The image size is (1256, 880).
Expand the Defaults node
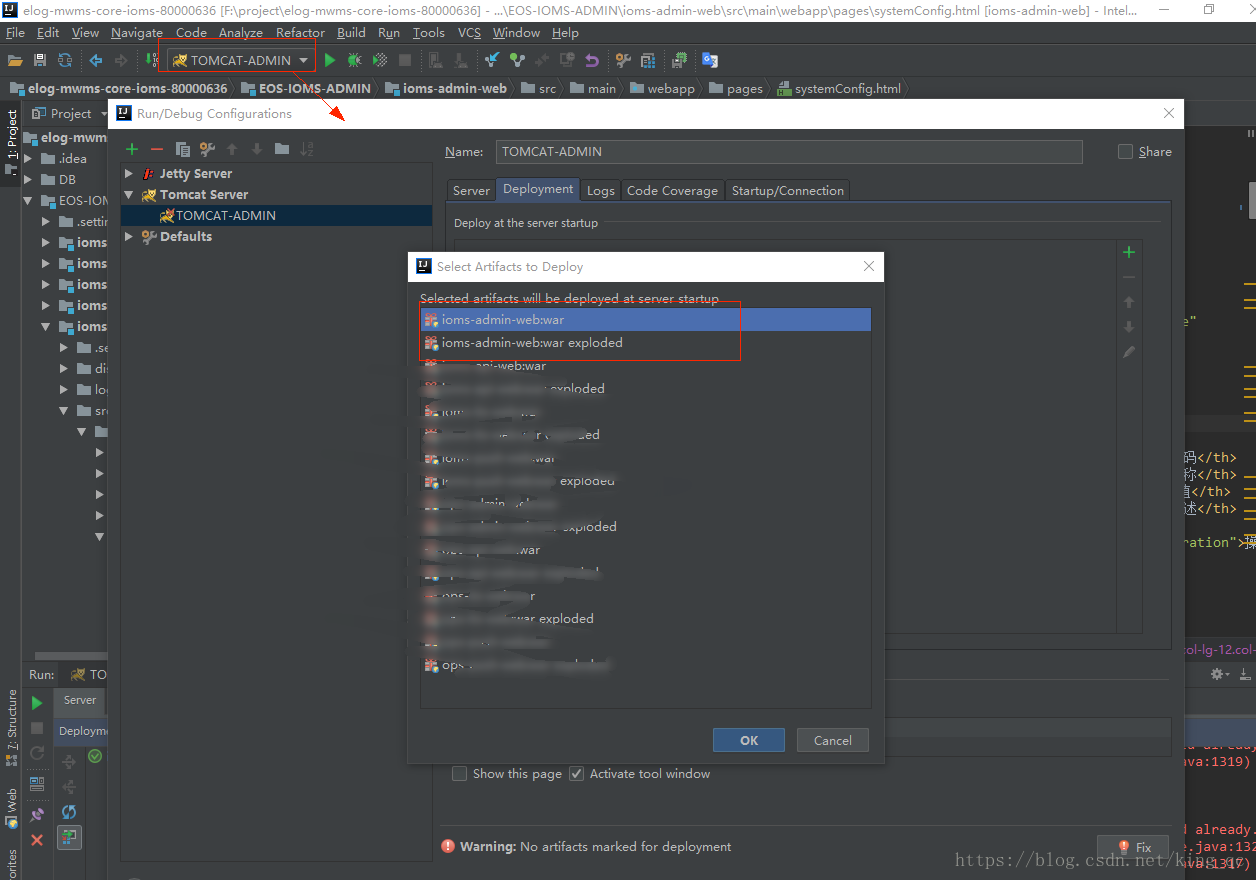(129, 237)
